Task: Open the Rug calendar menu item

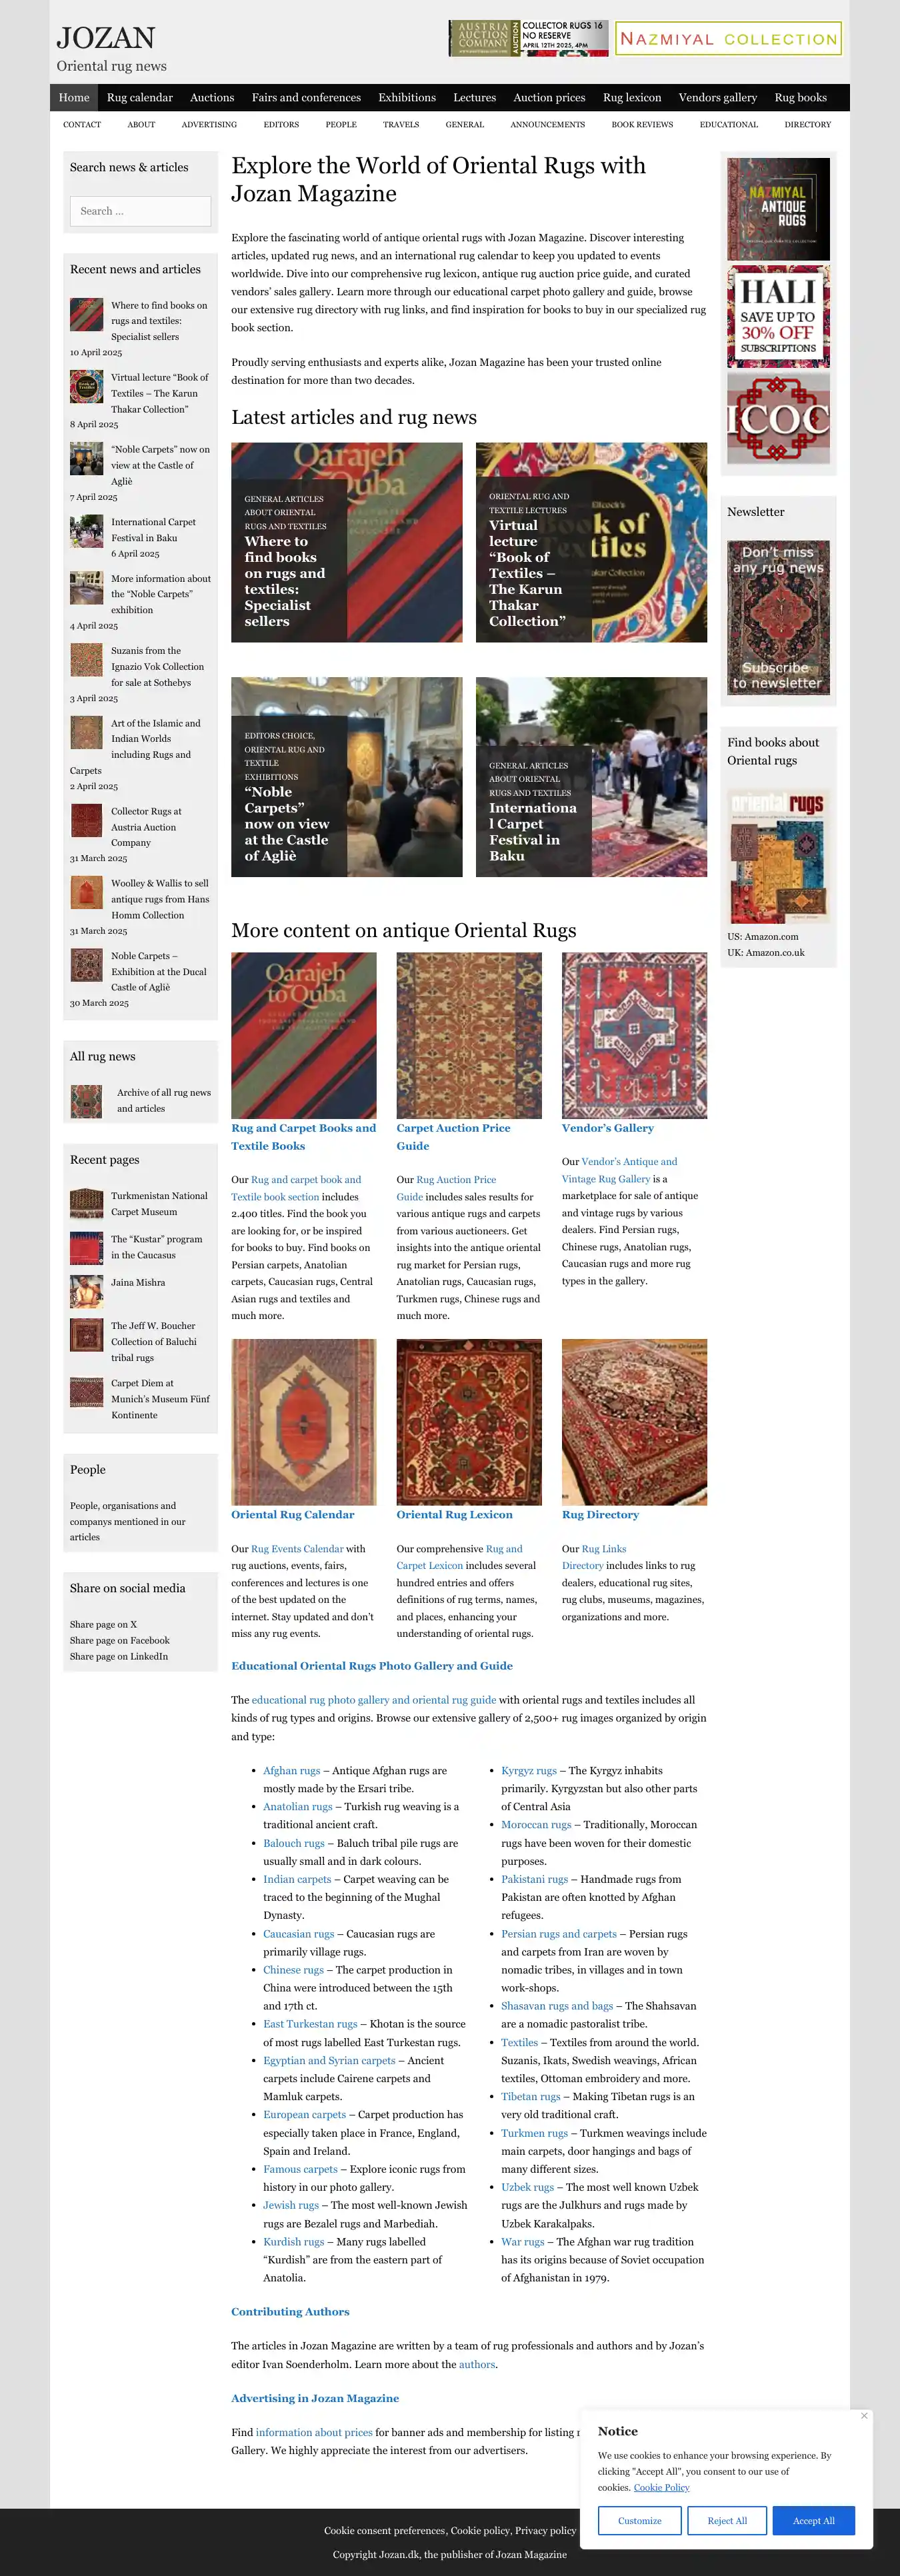Action: tap(140, 98)
